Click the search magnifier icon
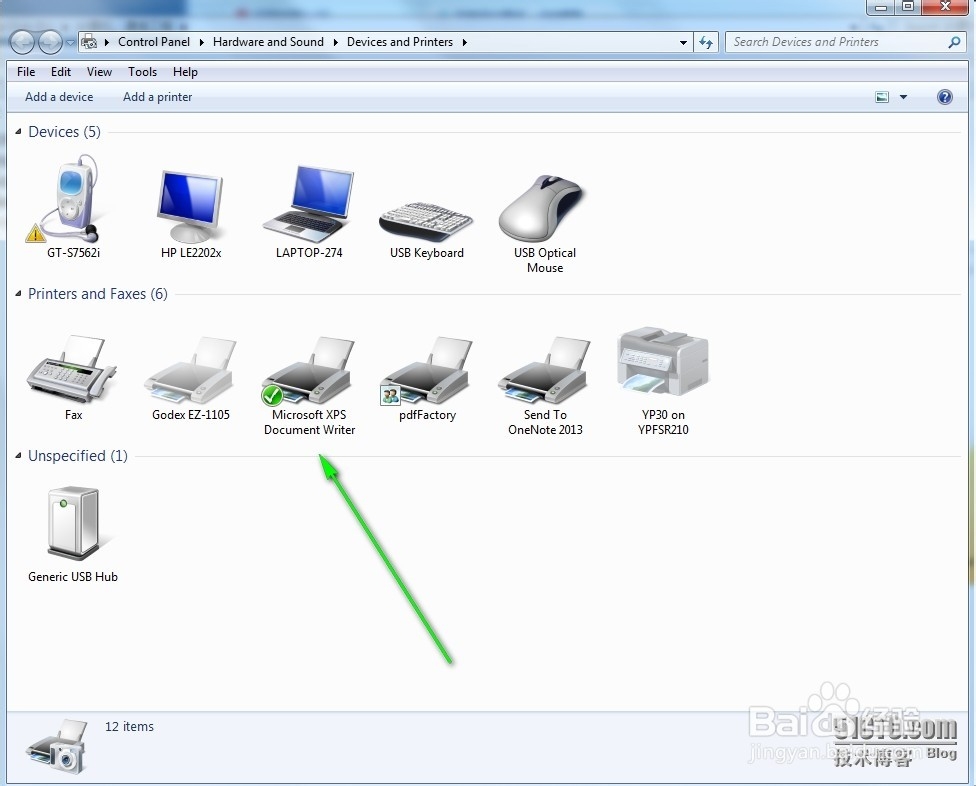This screenshot has height=786, width=976. click(954, 42)
